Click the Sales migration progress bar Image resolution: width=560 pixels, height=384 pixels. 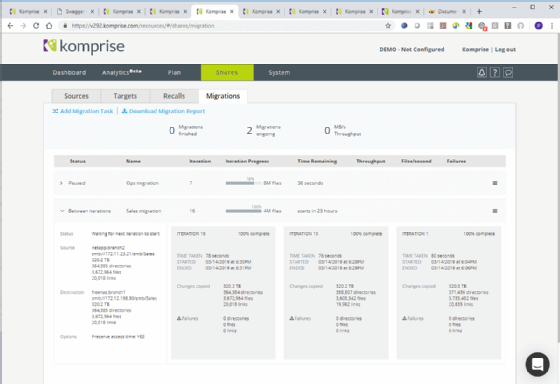[x=243, y=211]
